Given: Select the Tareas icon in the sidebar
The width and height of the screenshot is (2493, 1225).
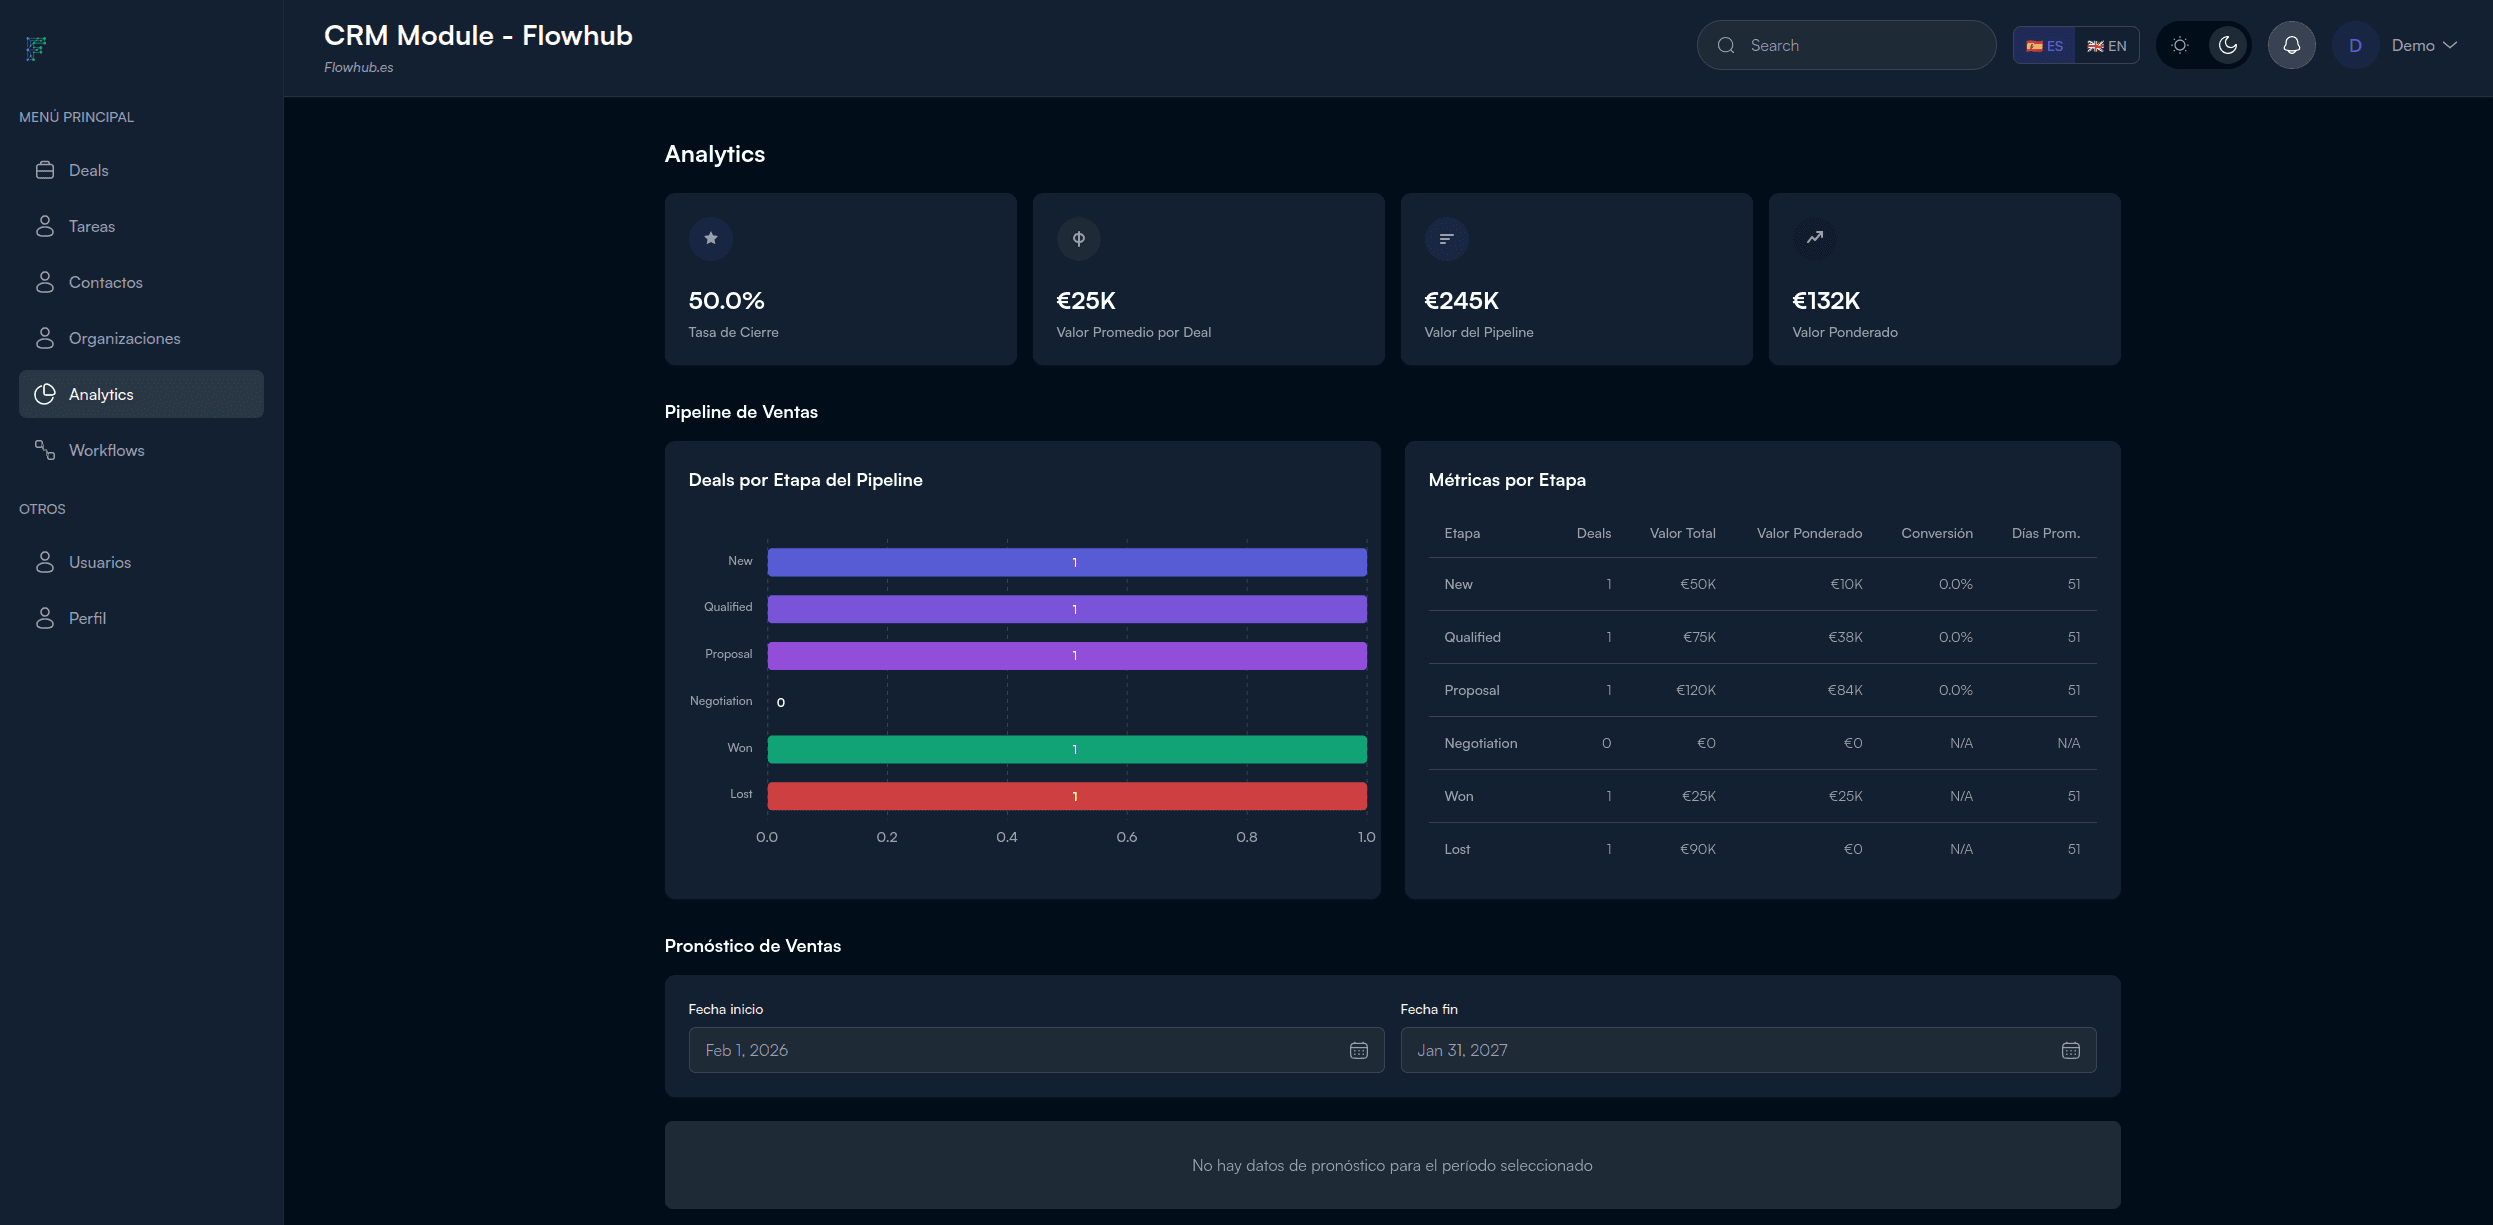Looking at the screenshot, I should click(x=45, y=226).
